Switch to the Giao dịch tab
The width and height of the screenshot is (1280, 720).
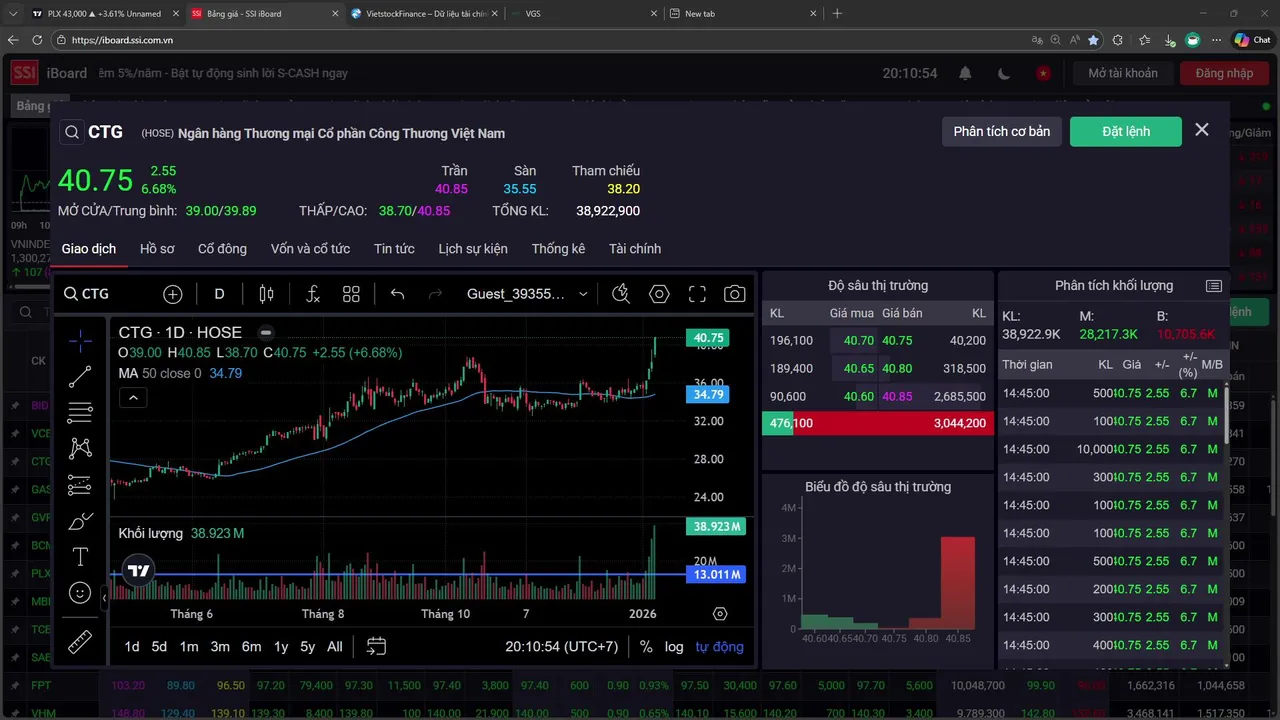[89, 249]
